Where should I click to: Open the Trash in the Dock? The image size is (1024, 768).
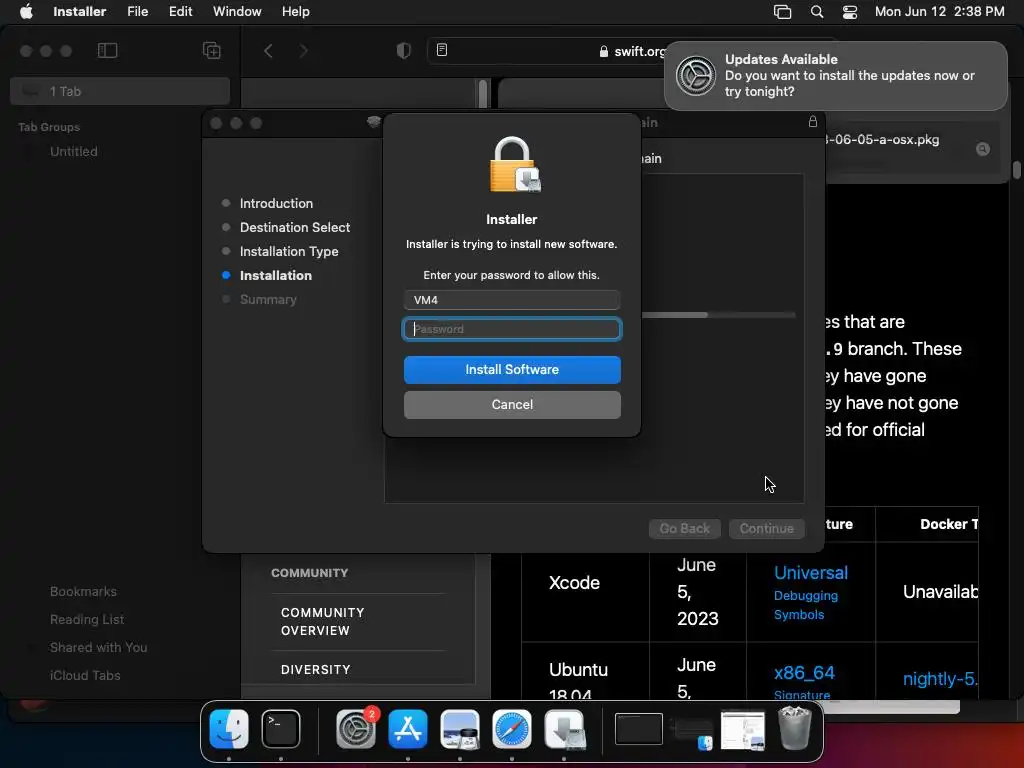795,729
